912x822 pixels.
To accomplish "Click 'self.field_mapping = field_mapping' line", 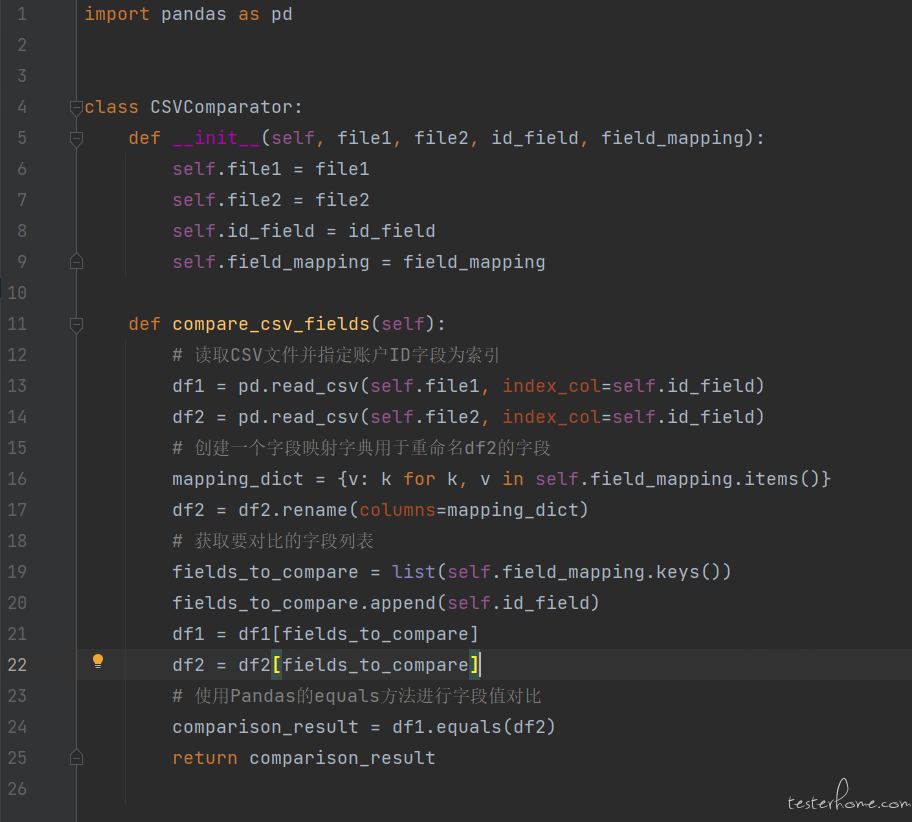I will click(359, 262).
